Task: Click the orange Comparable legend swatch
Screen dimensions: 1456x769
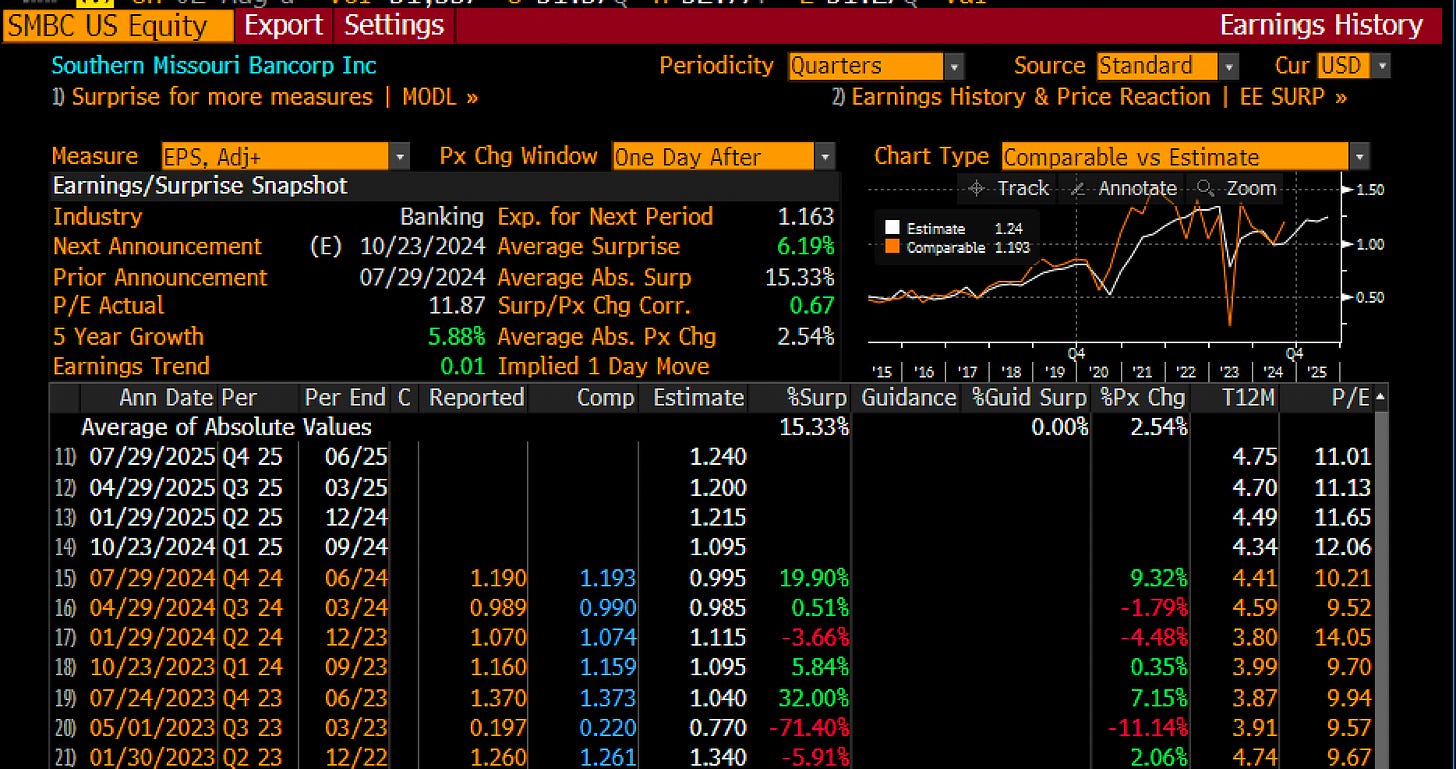Action: tap(893, 247)
